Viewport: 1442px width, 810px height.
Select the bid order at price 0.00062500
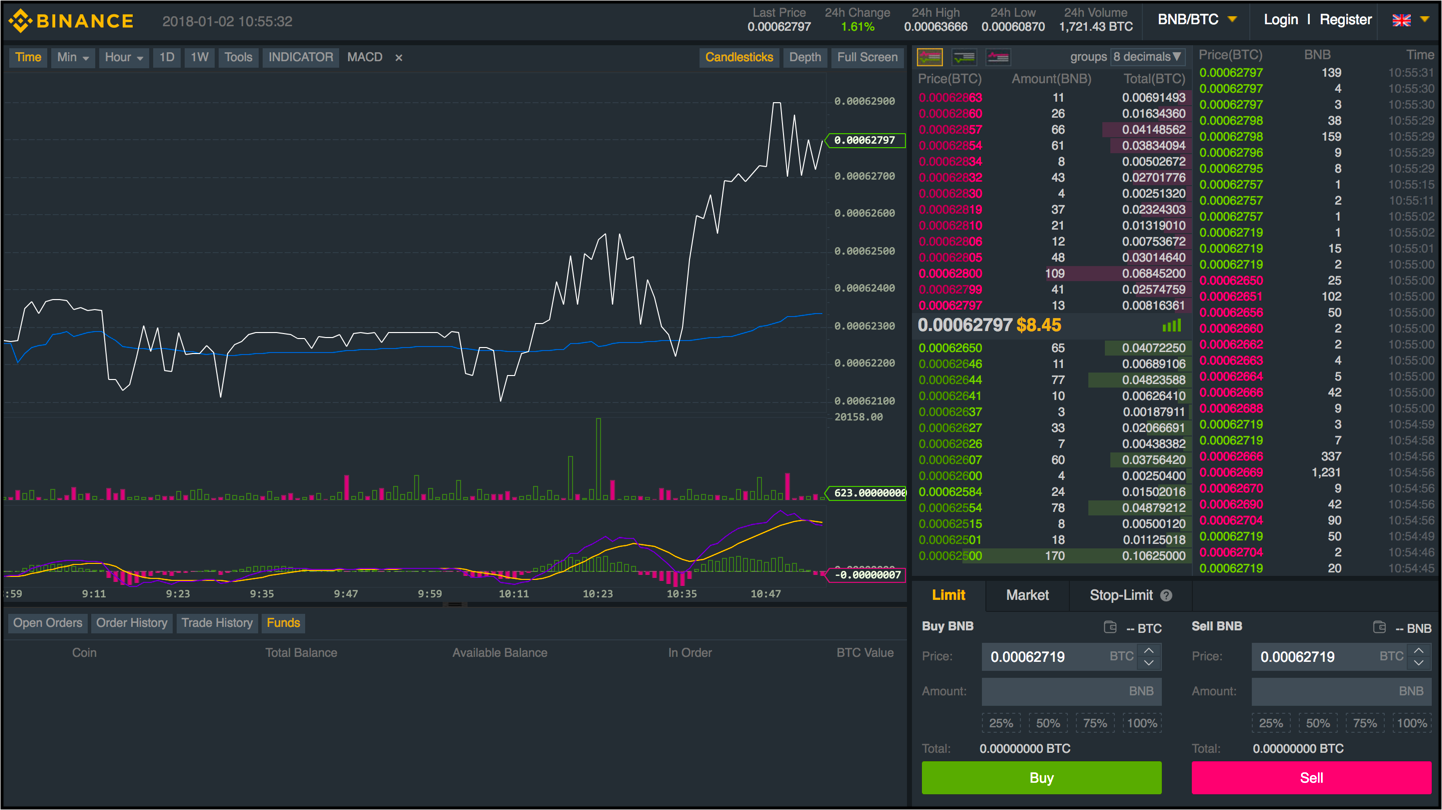[1052, 556]
